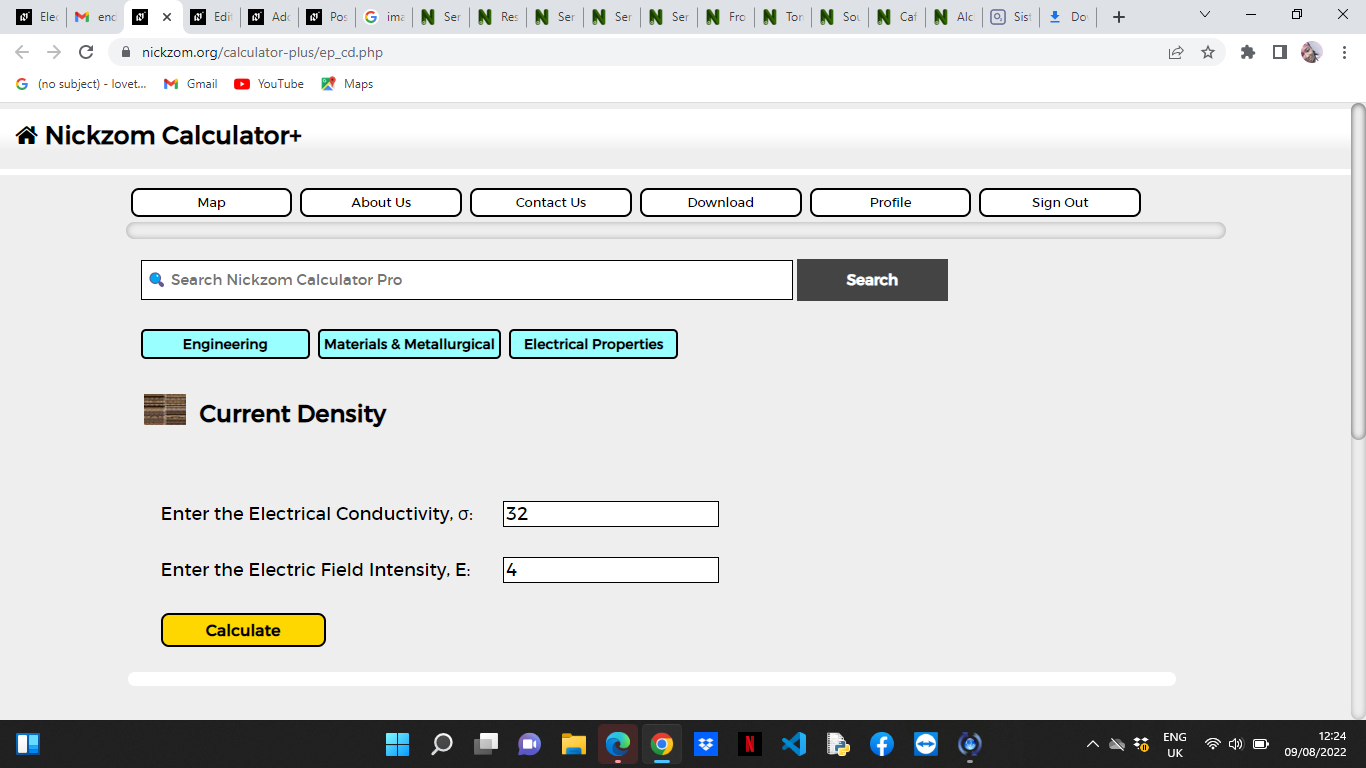Open Microsoft Edge from the taskbar
Image resolution: width=1366 pixels, height=768 pixels.
[x=618, y=744]
